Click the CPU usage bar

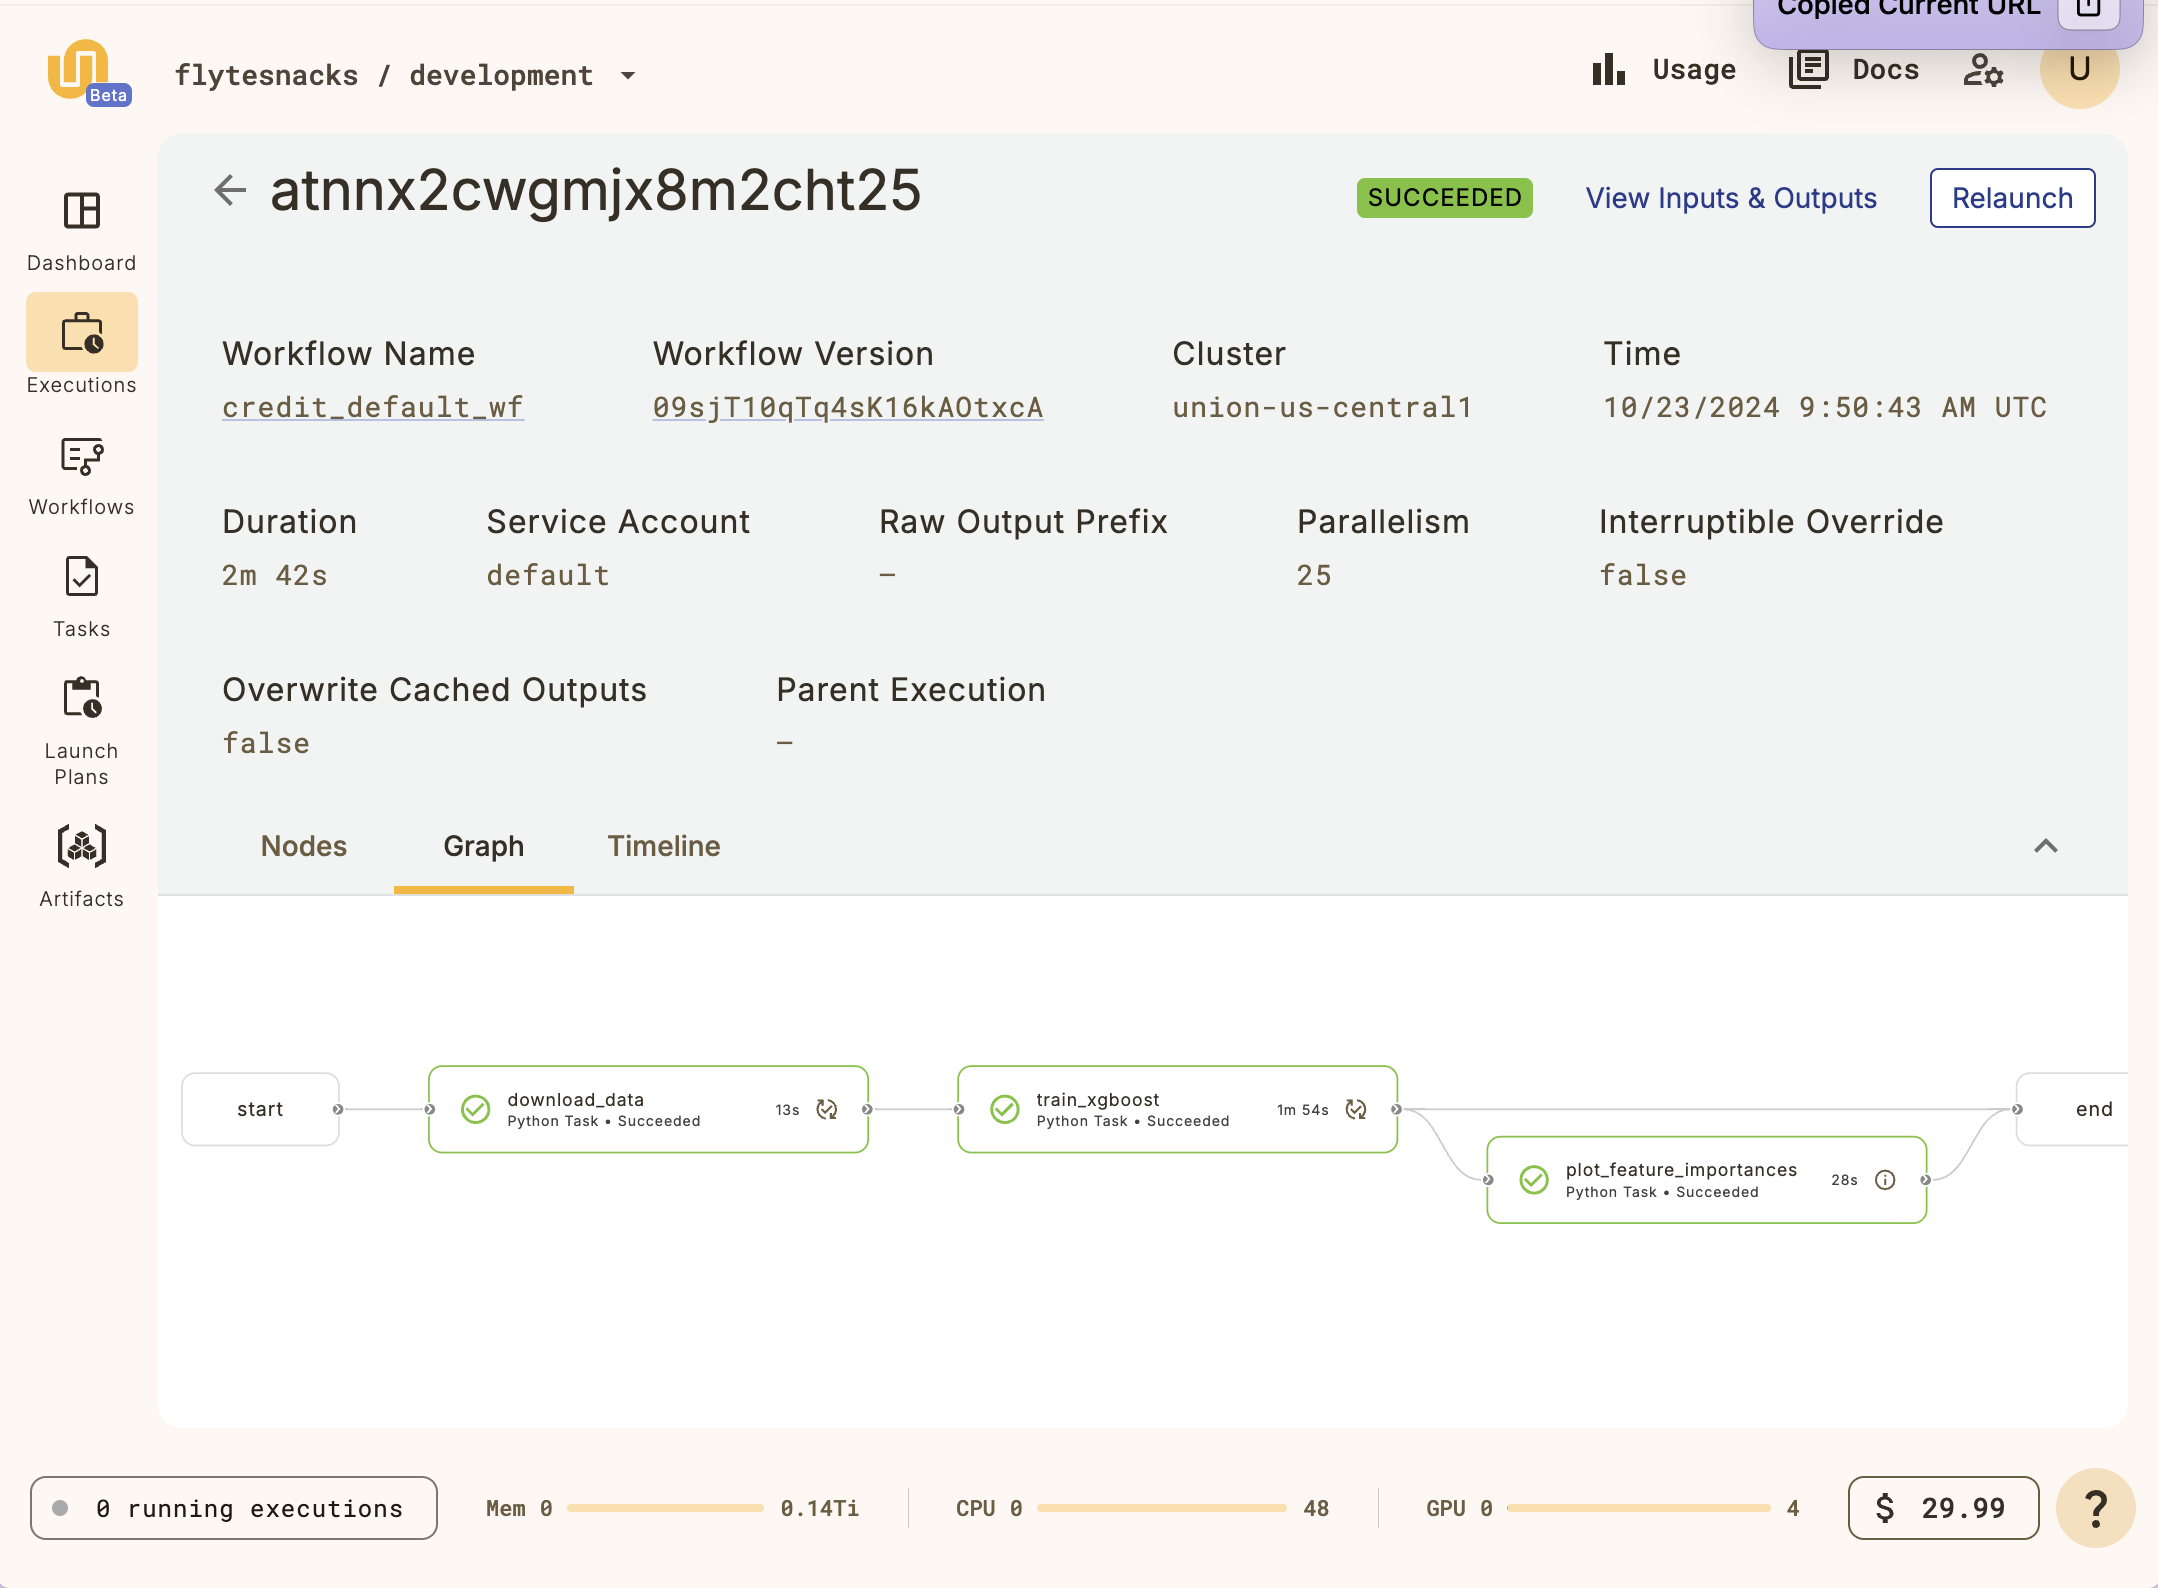[x=1161, y=1508]
